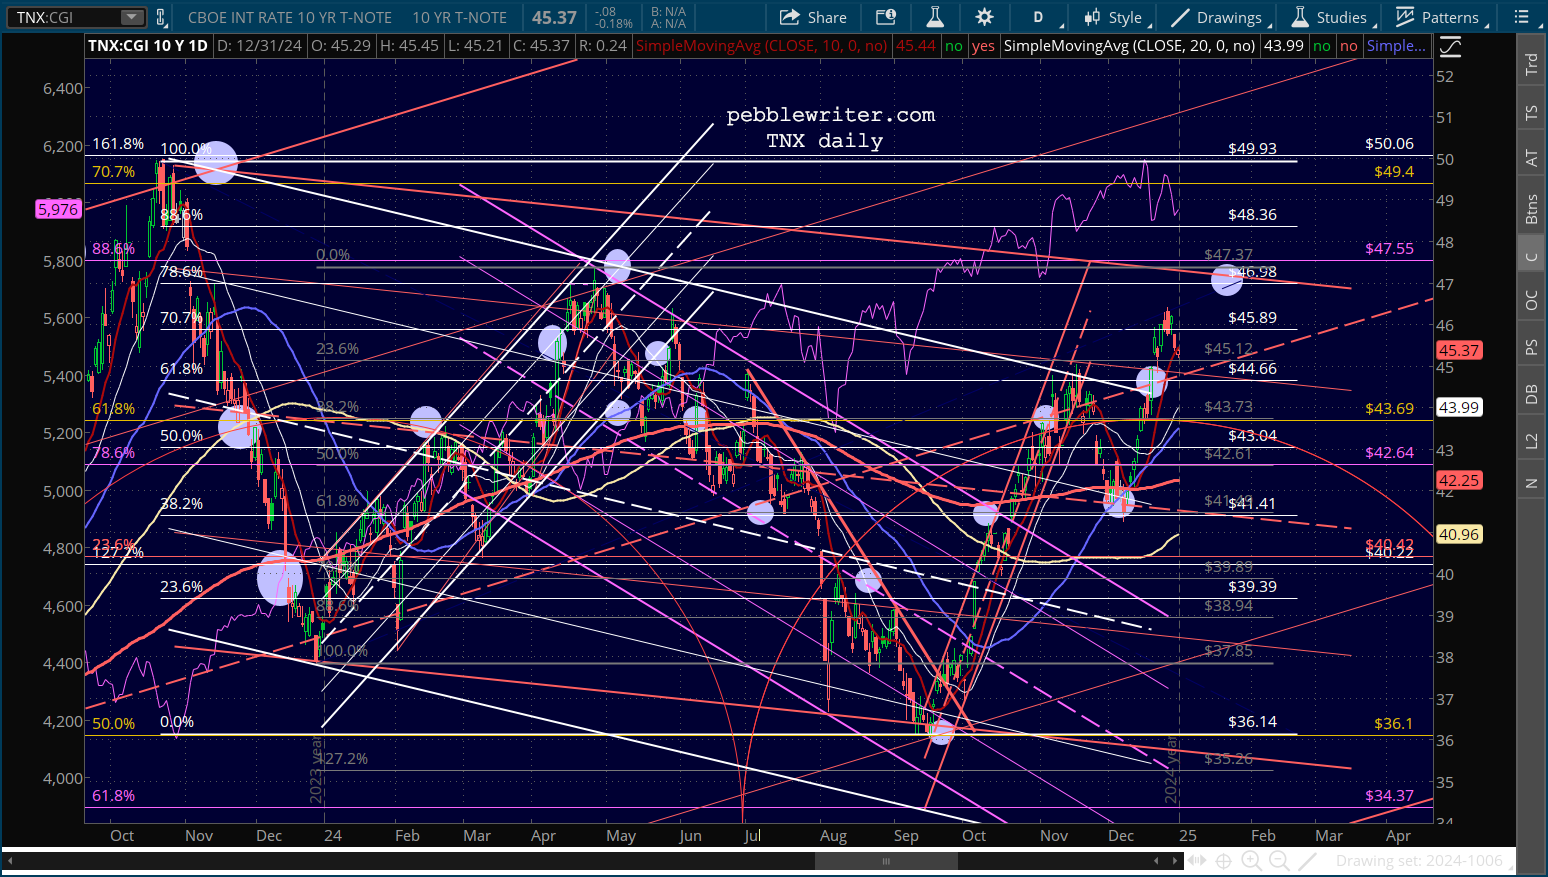Click the yellow $43.69 level label
Image resolution: width=1548 pixels, height=877 pixels.
tap(1390, 408)
